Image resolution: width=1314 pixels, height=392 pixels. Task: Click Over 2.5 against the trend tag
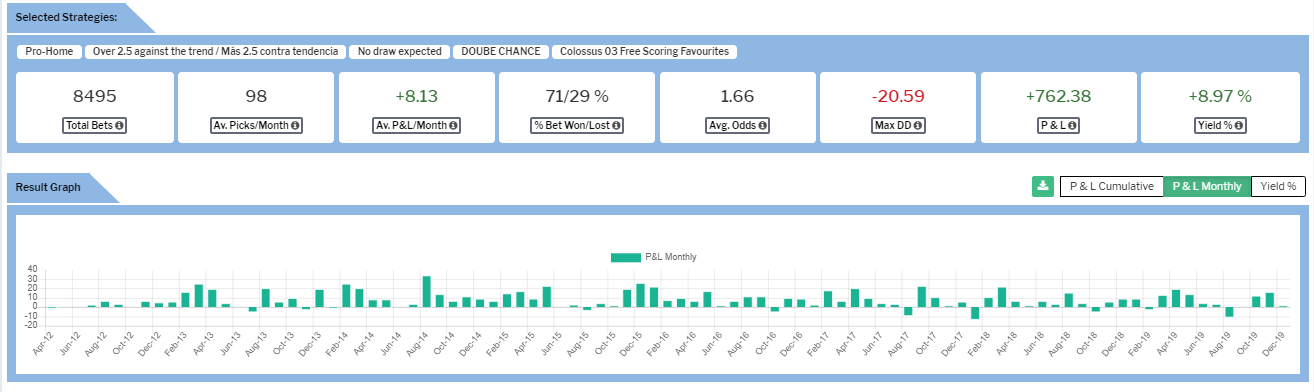215,51
